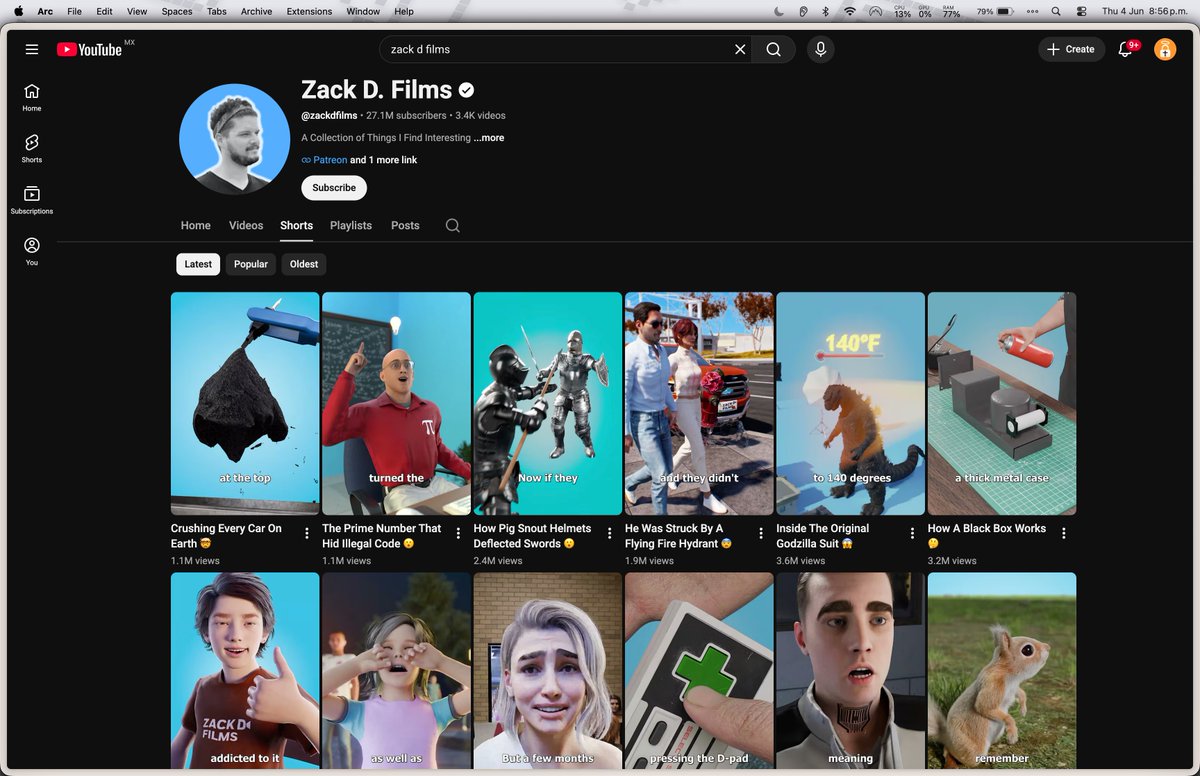Open Subscriptions in the left sidebar
This screenshot has width=1200, height=776.
32,199
